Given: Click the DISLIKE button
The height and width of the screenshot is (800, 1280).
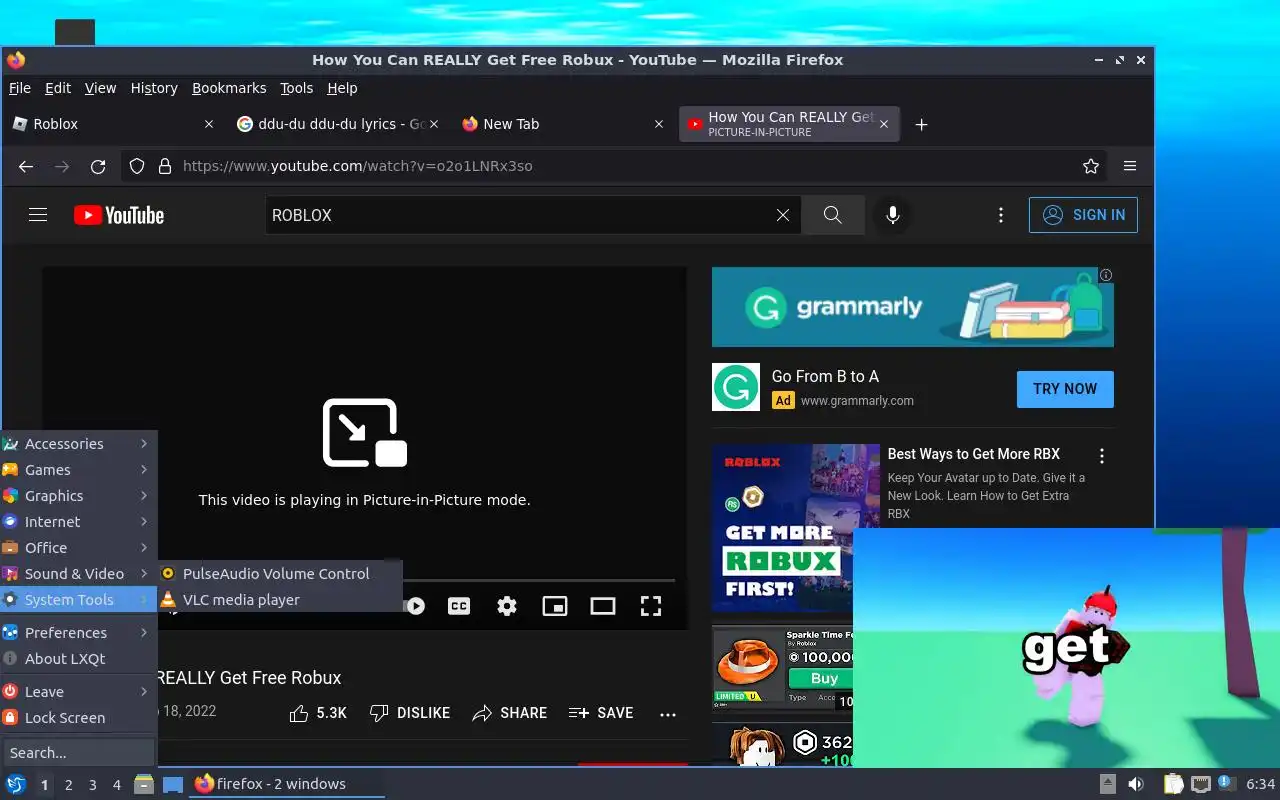Looking at the screenshot, I should [410, 713].
